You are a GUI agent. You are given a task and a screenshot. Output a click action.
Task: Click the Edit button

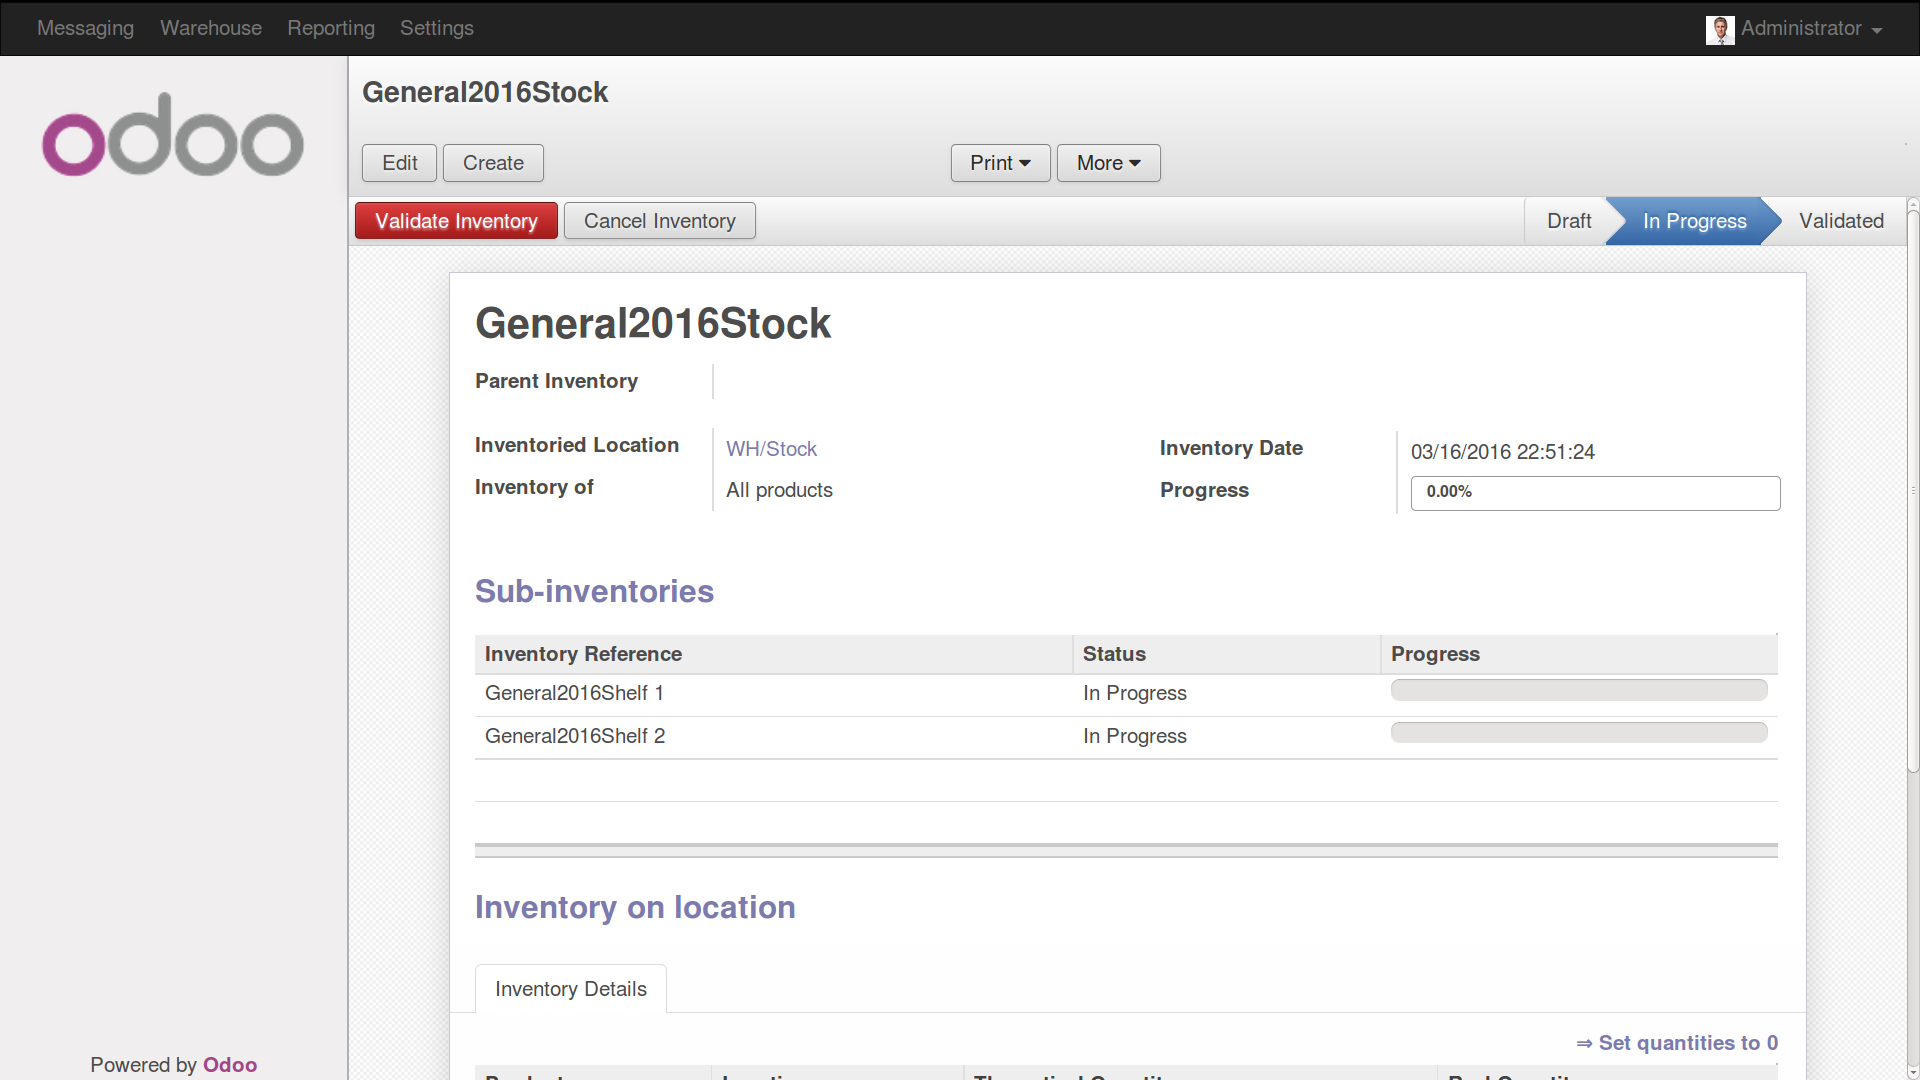coord(399,163)
